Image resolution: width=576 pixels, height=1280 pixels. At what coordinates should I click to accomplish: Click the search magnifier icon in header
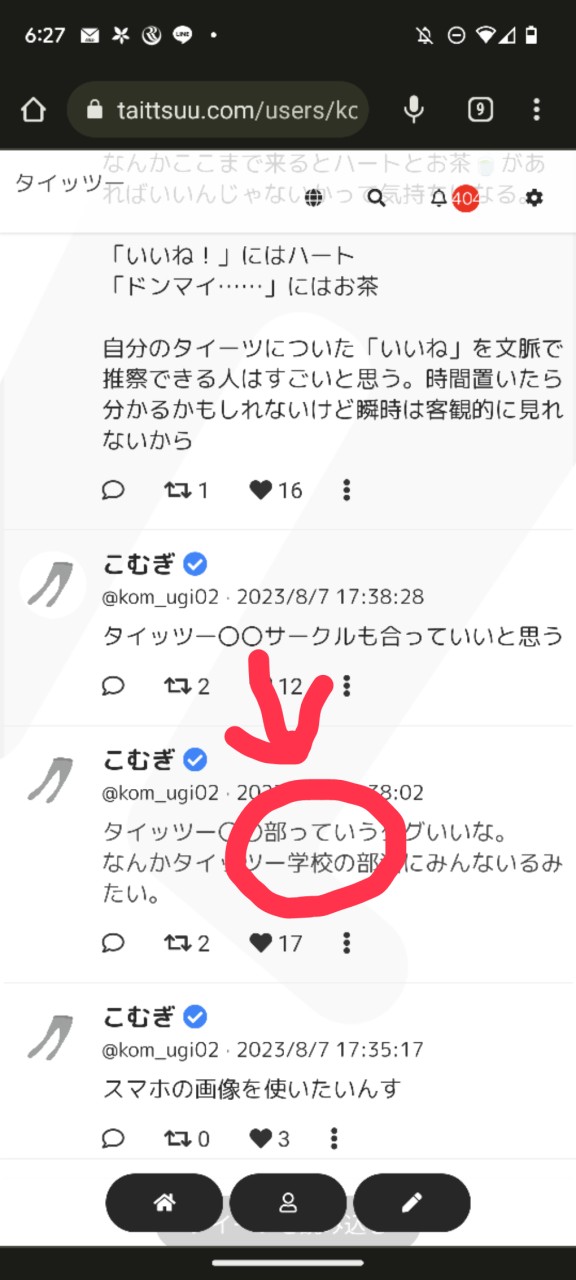pyautogui.click(x=376, y=198)
